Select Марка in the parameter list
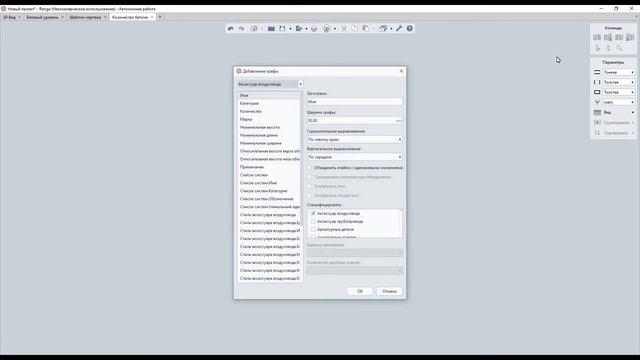 pyautogui.click(x=269, y=119)
